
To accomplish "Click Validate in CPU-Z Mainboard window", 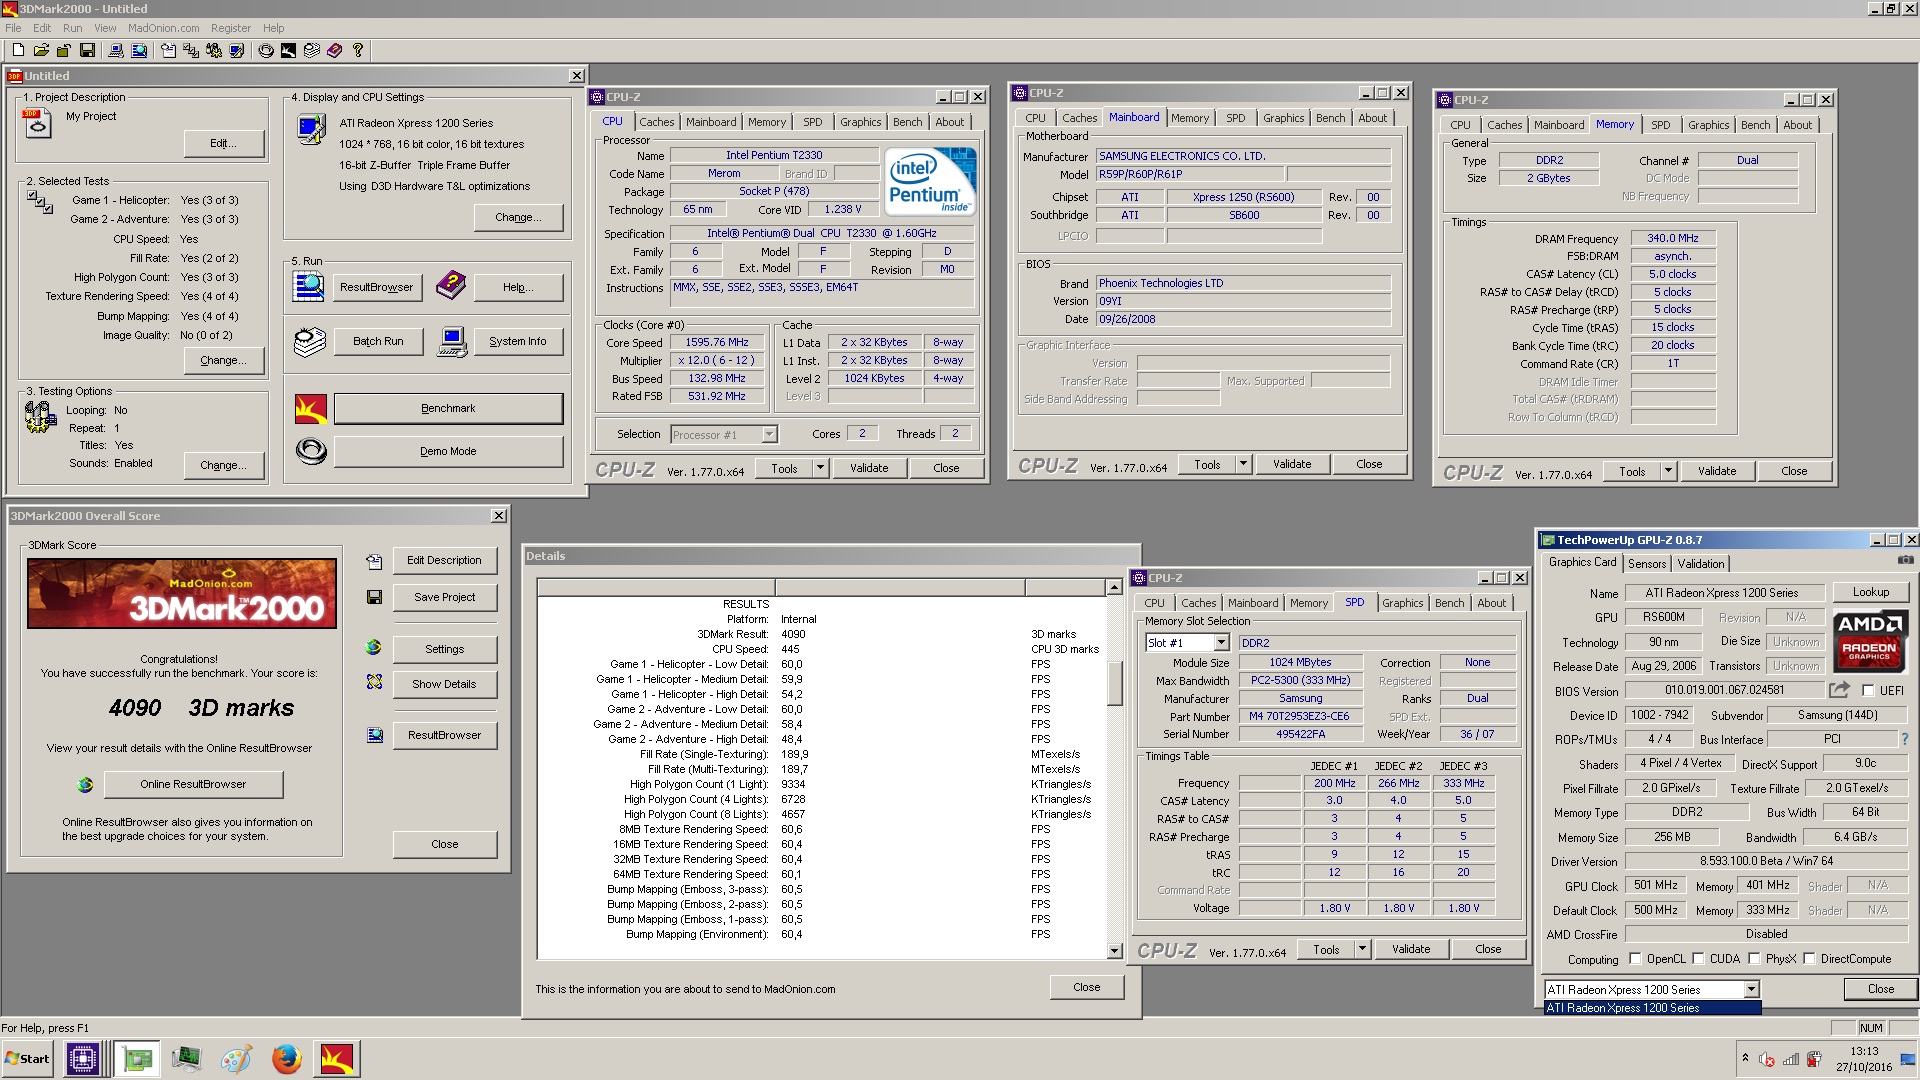I will (x=1291, y=464).
